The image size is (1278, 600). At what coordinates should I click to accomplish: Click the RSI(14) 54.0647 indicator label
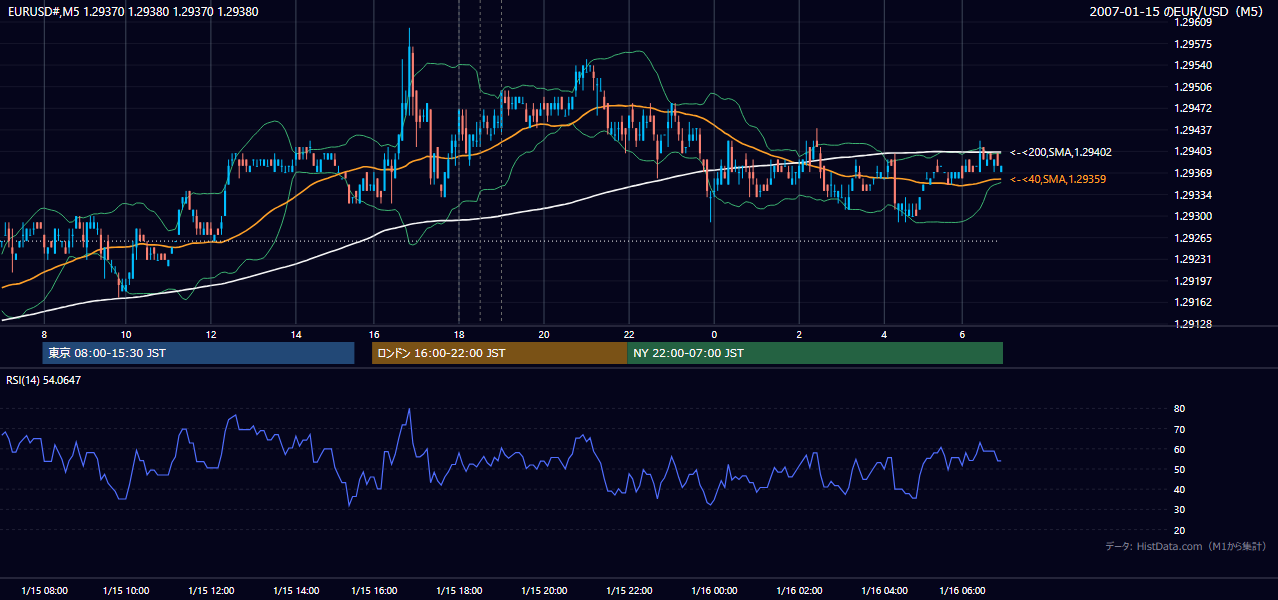click(x=44, y=380)
